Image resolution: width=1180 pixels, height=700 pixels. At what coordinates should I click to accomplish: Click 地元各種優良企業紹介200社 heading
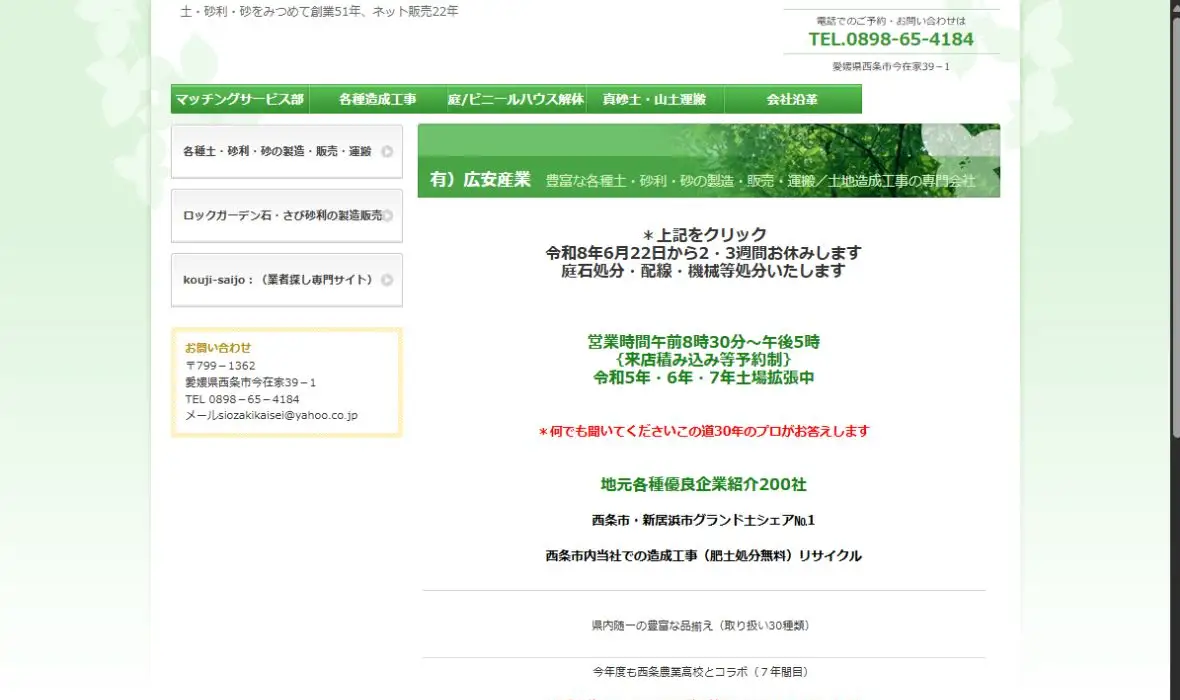point(704,485)
